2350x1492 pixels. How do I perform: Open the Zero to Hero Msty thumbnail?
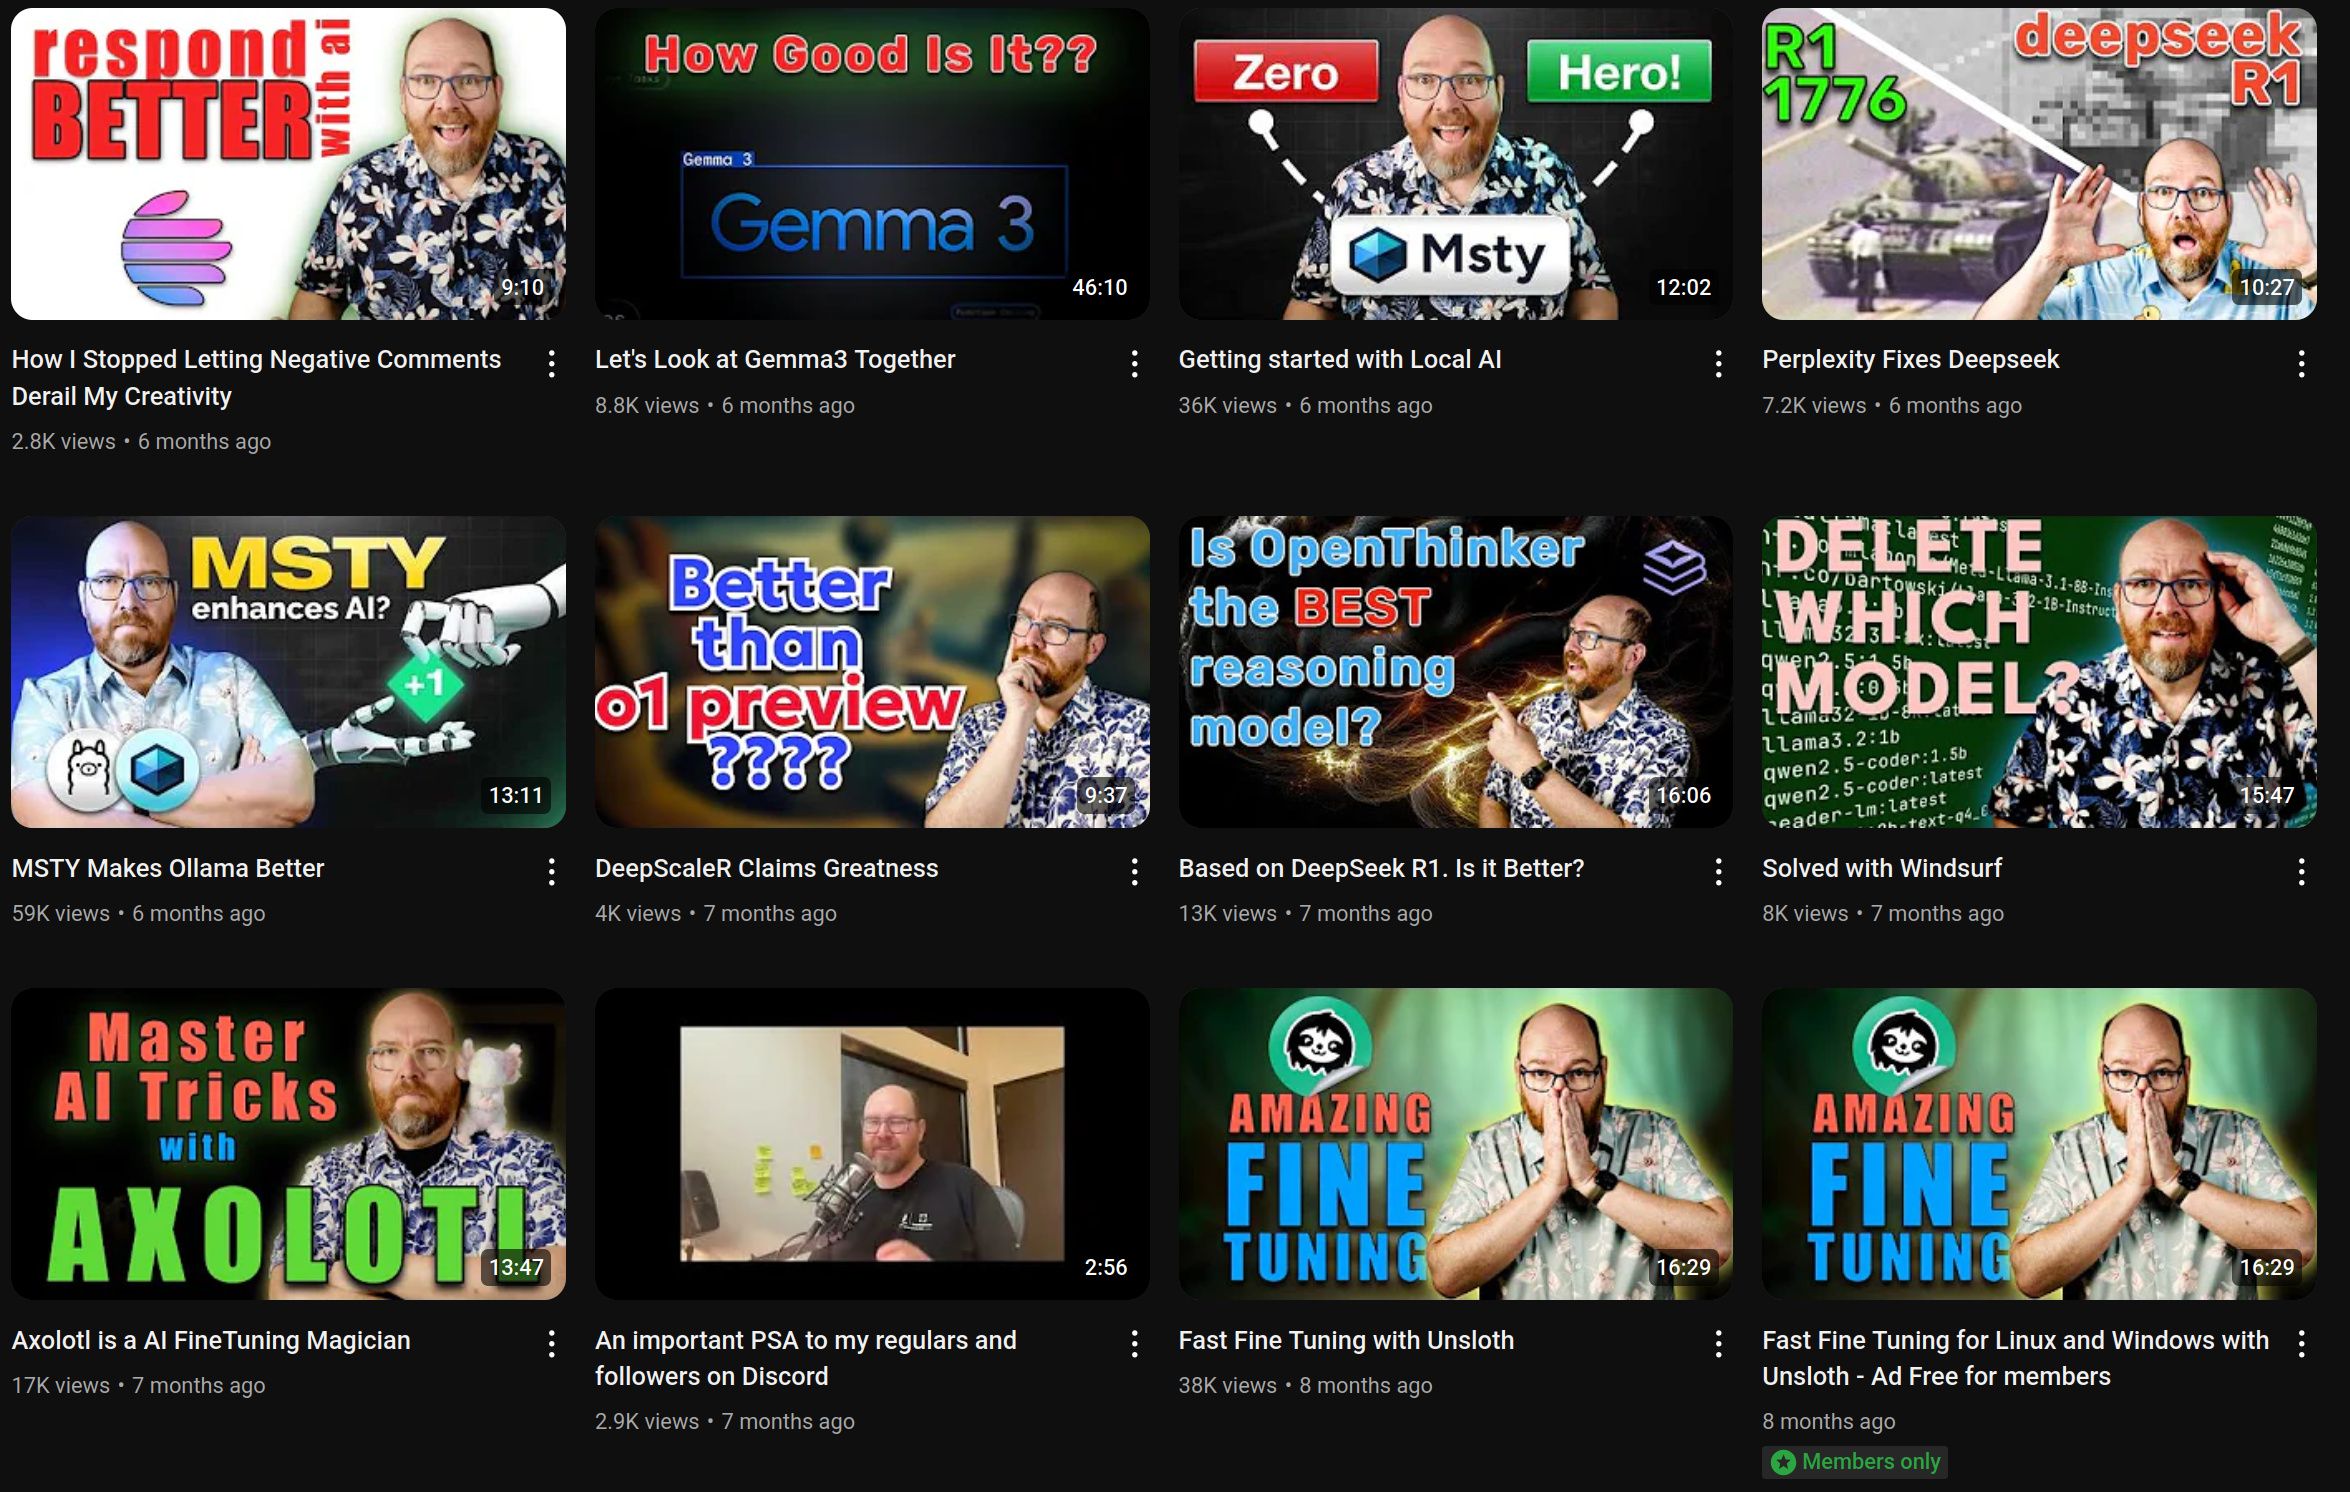pos(1455,165)
